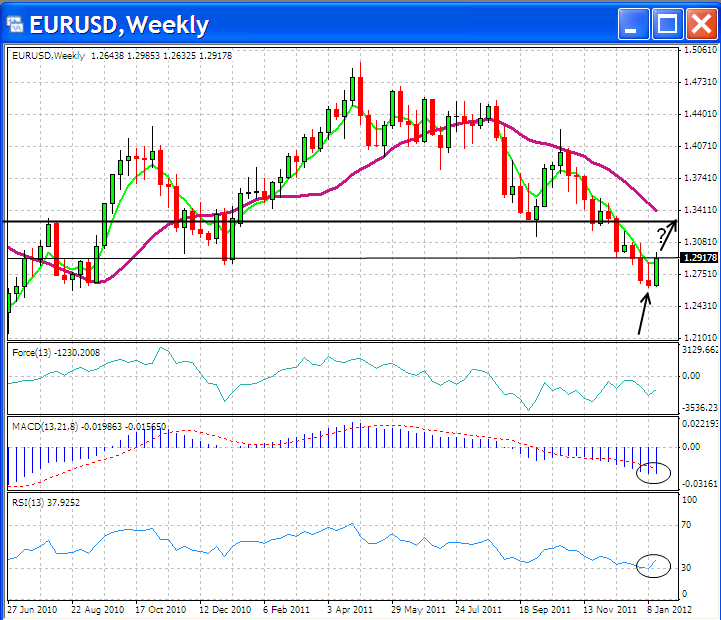Click the 6 Feb 2011 date label
The image size is (721, 620).
point(286,610)
